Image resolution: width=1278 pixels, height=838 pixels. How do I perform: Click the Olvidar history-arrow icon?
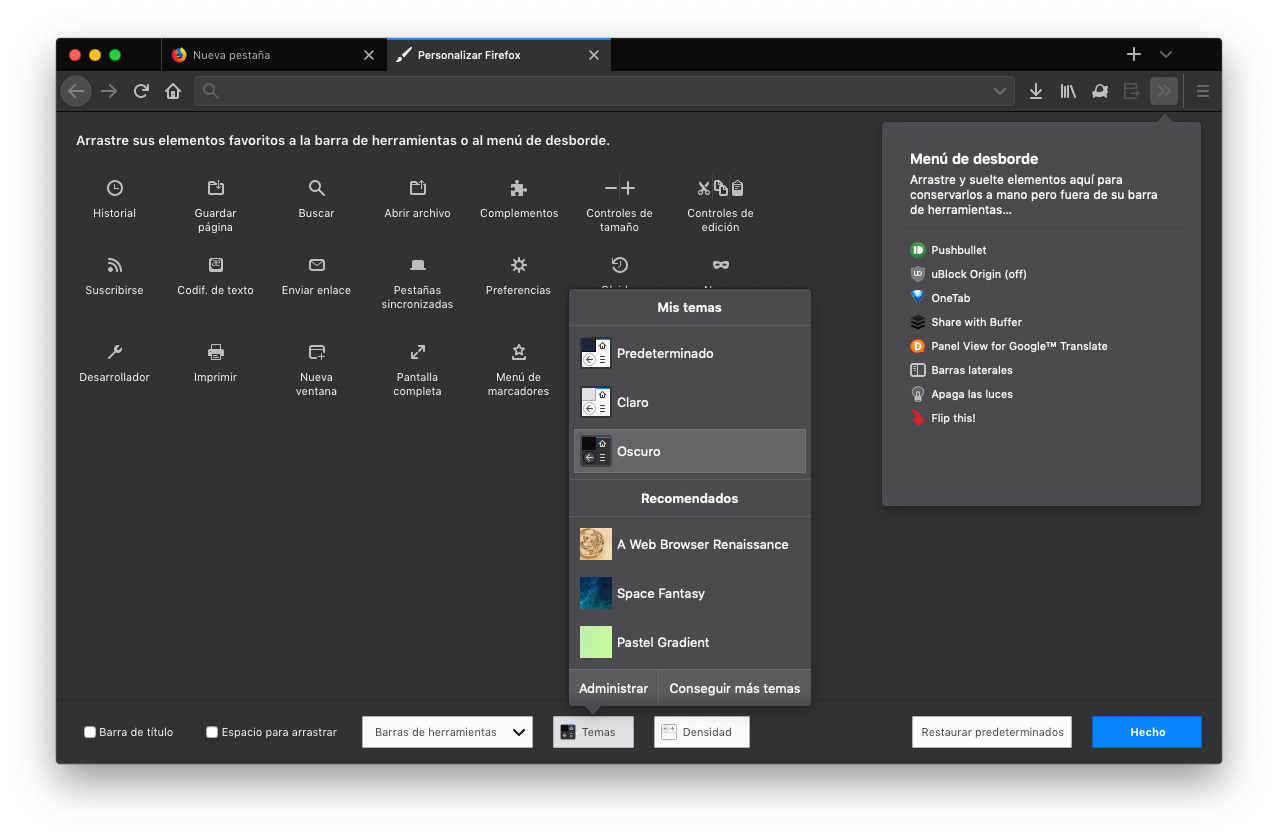coord(620,265)
